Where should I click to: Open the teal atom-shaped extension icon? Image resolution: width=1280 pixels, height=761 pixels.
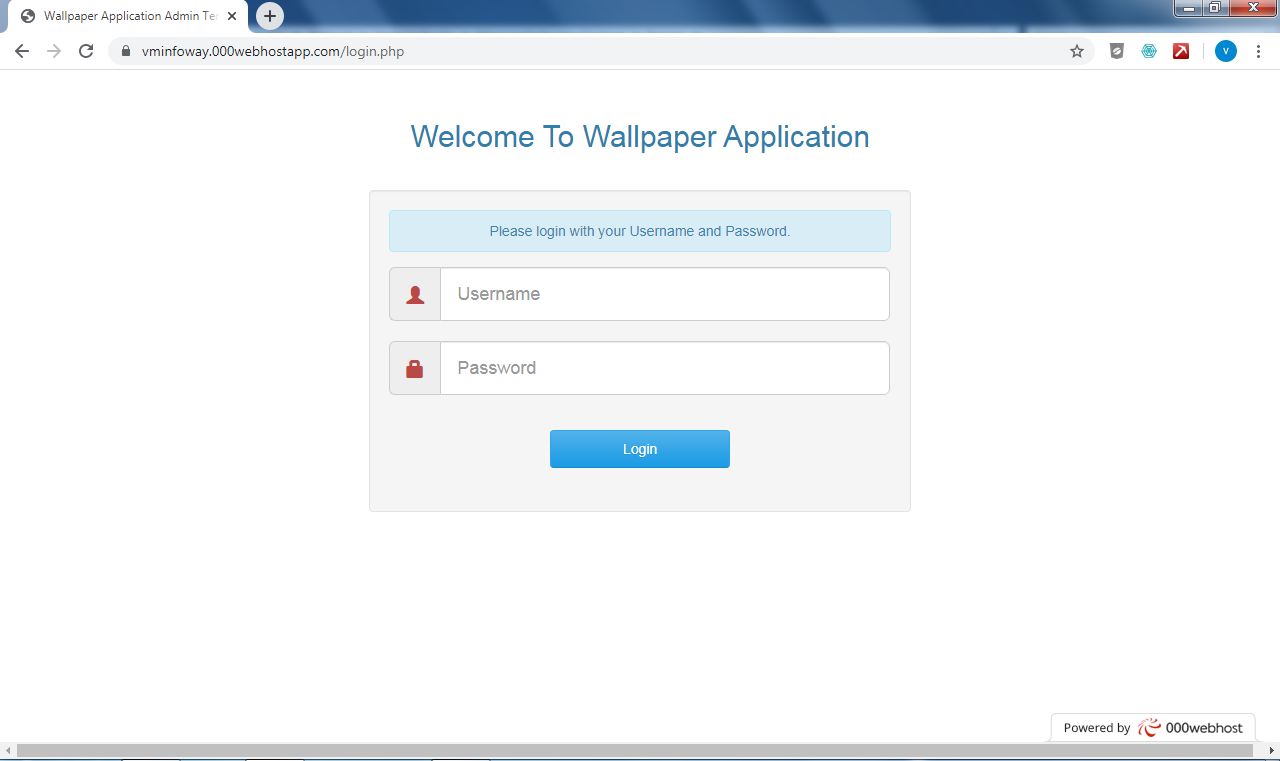(x=1149, y=51)
